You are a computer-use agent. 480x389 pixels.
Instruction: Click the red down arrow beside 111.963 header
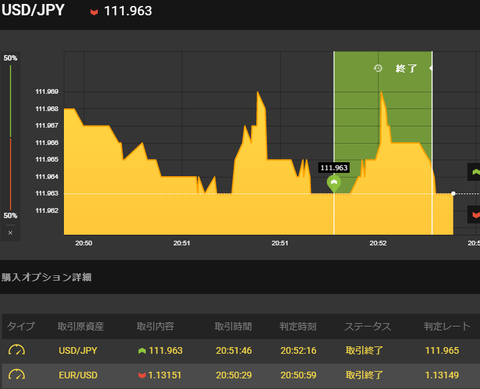tap(94, 12)
